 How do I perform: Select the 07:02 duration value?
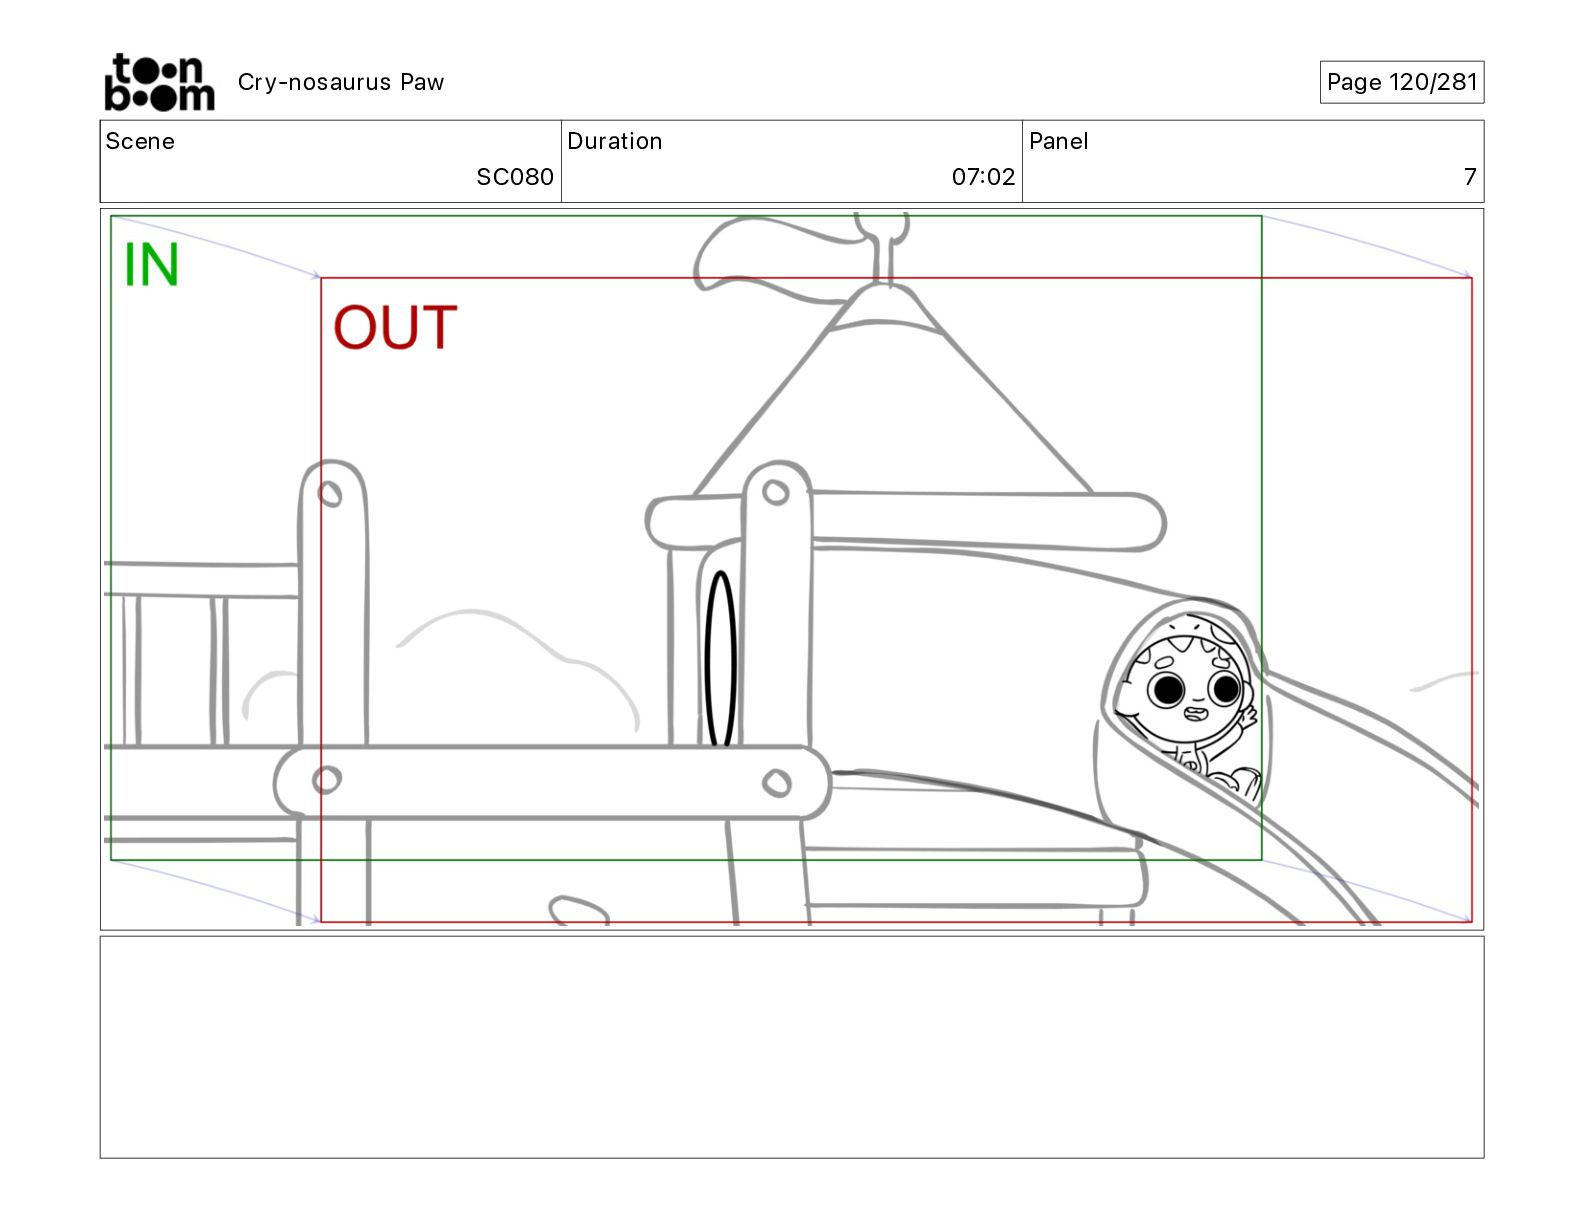[983, 177]
